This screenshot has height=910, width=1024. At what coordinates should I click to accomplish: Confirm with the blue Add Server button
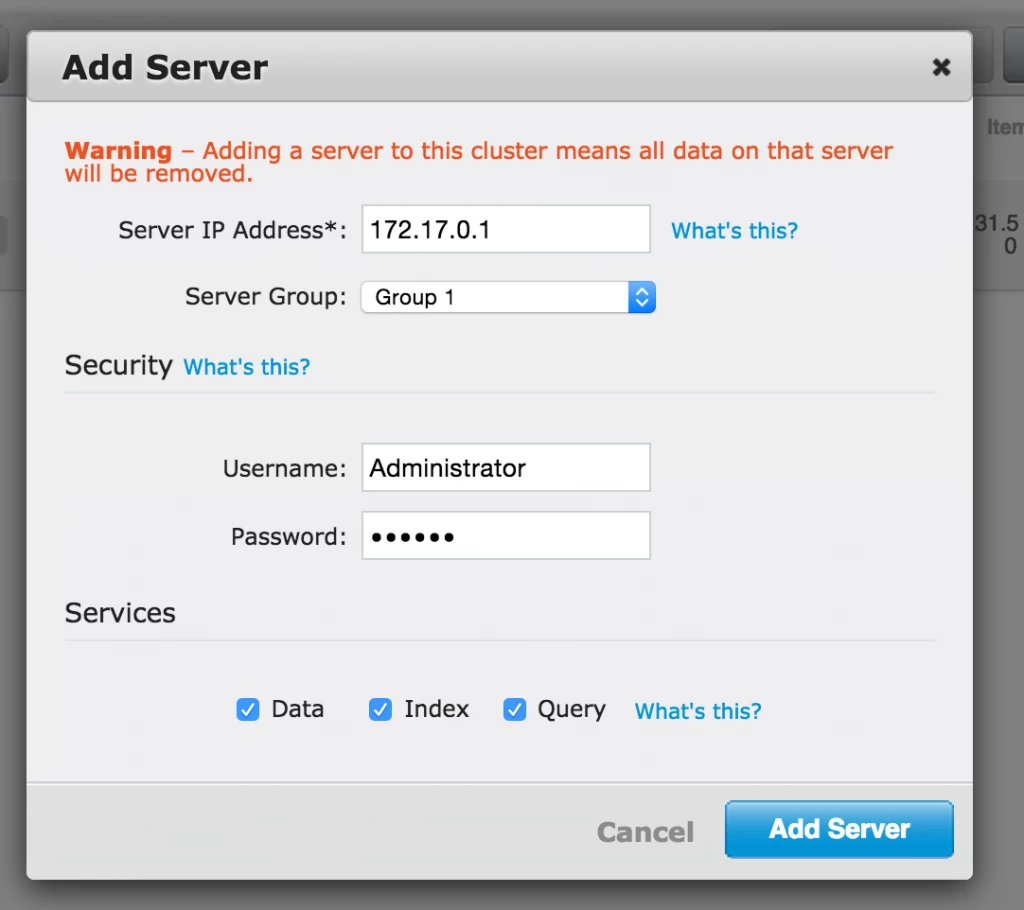(x=839, y=829)
